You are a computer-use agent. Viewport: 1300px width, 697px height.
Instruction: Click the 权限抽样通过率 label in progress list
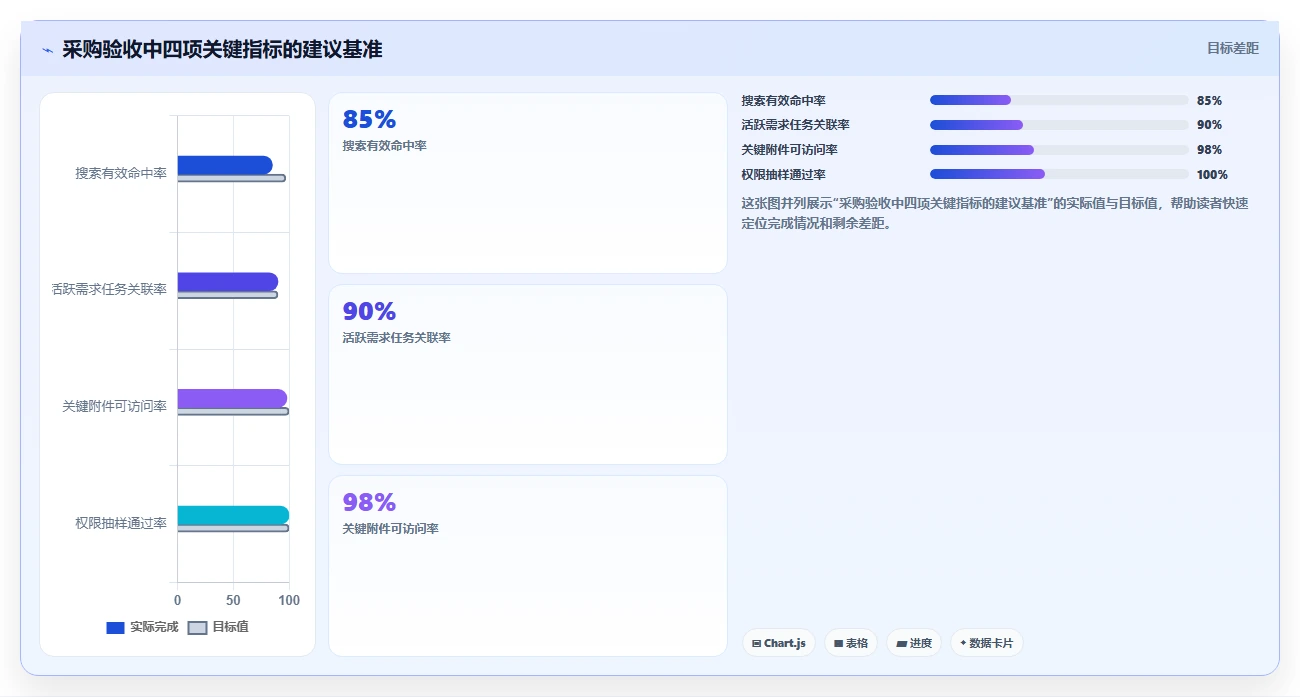click(x=783, y=175)
